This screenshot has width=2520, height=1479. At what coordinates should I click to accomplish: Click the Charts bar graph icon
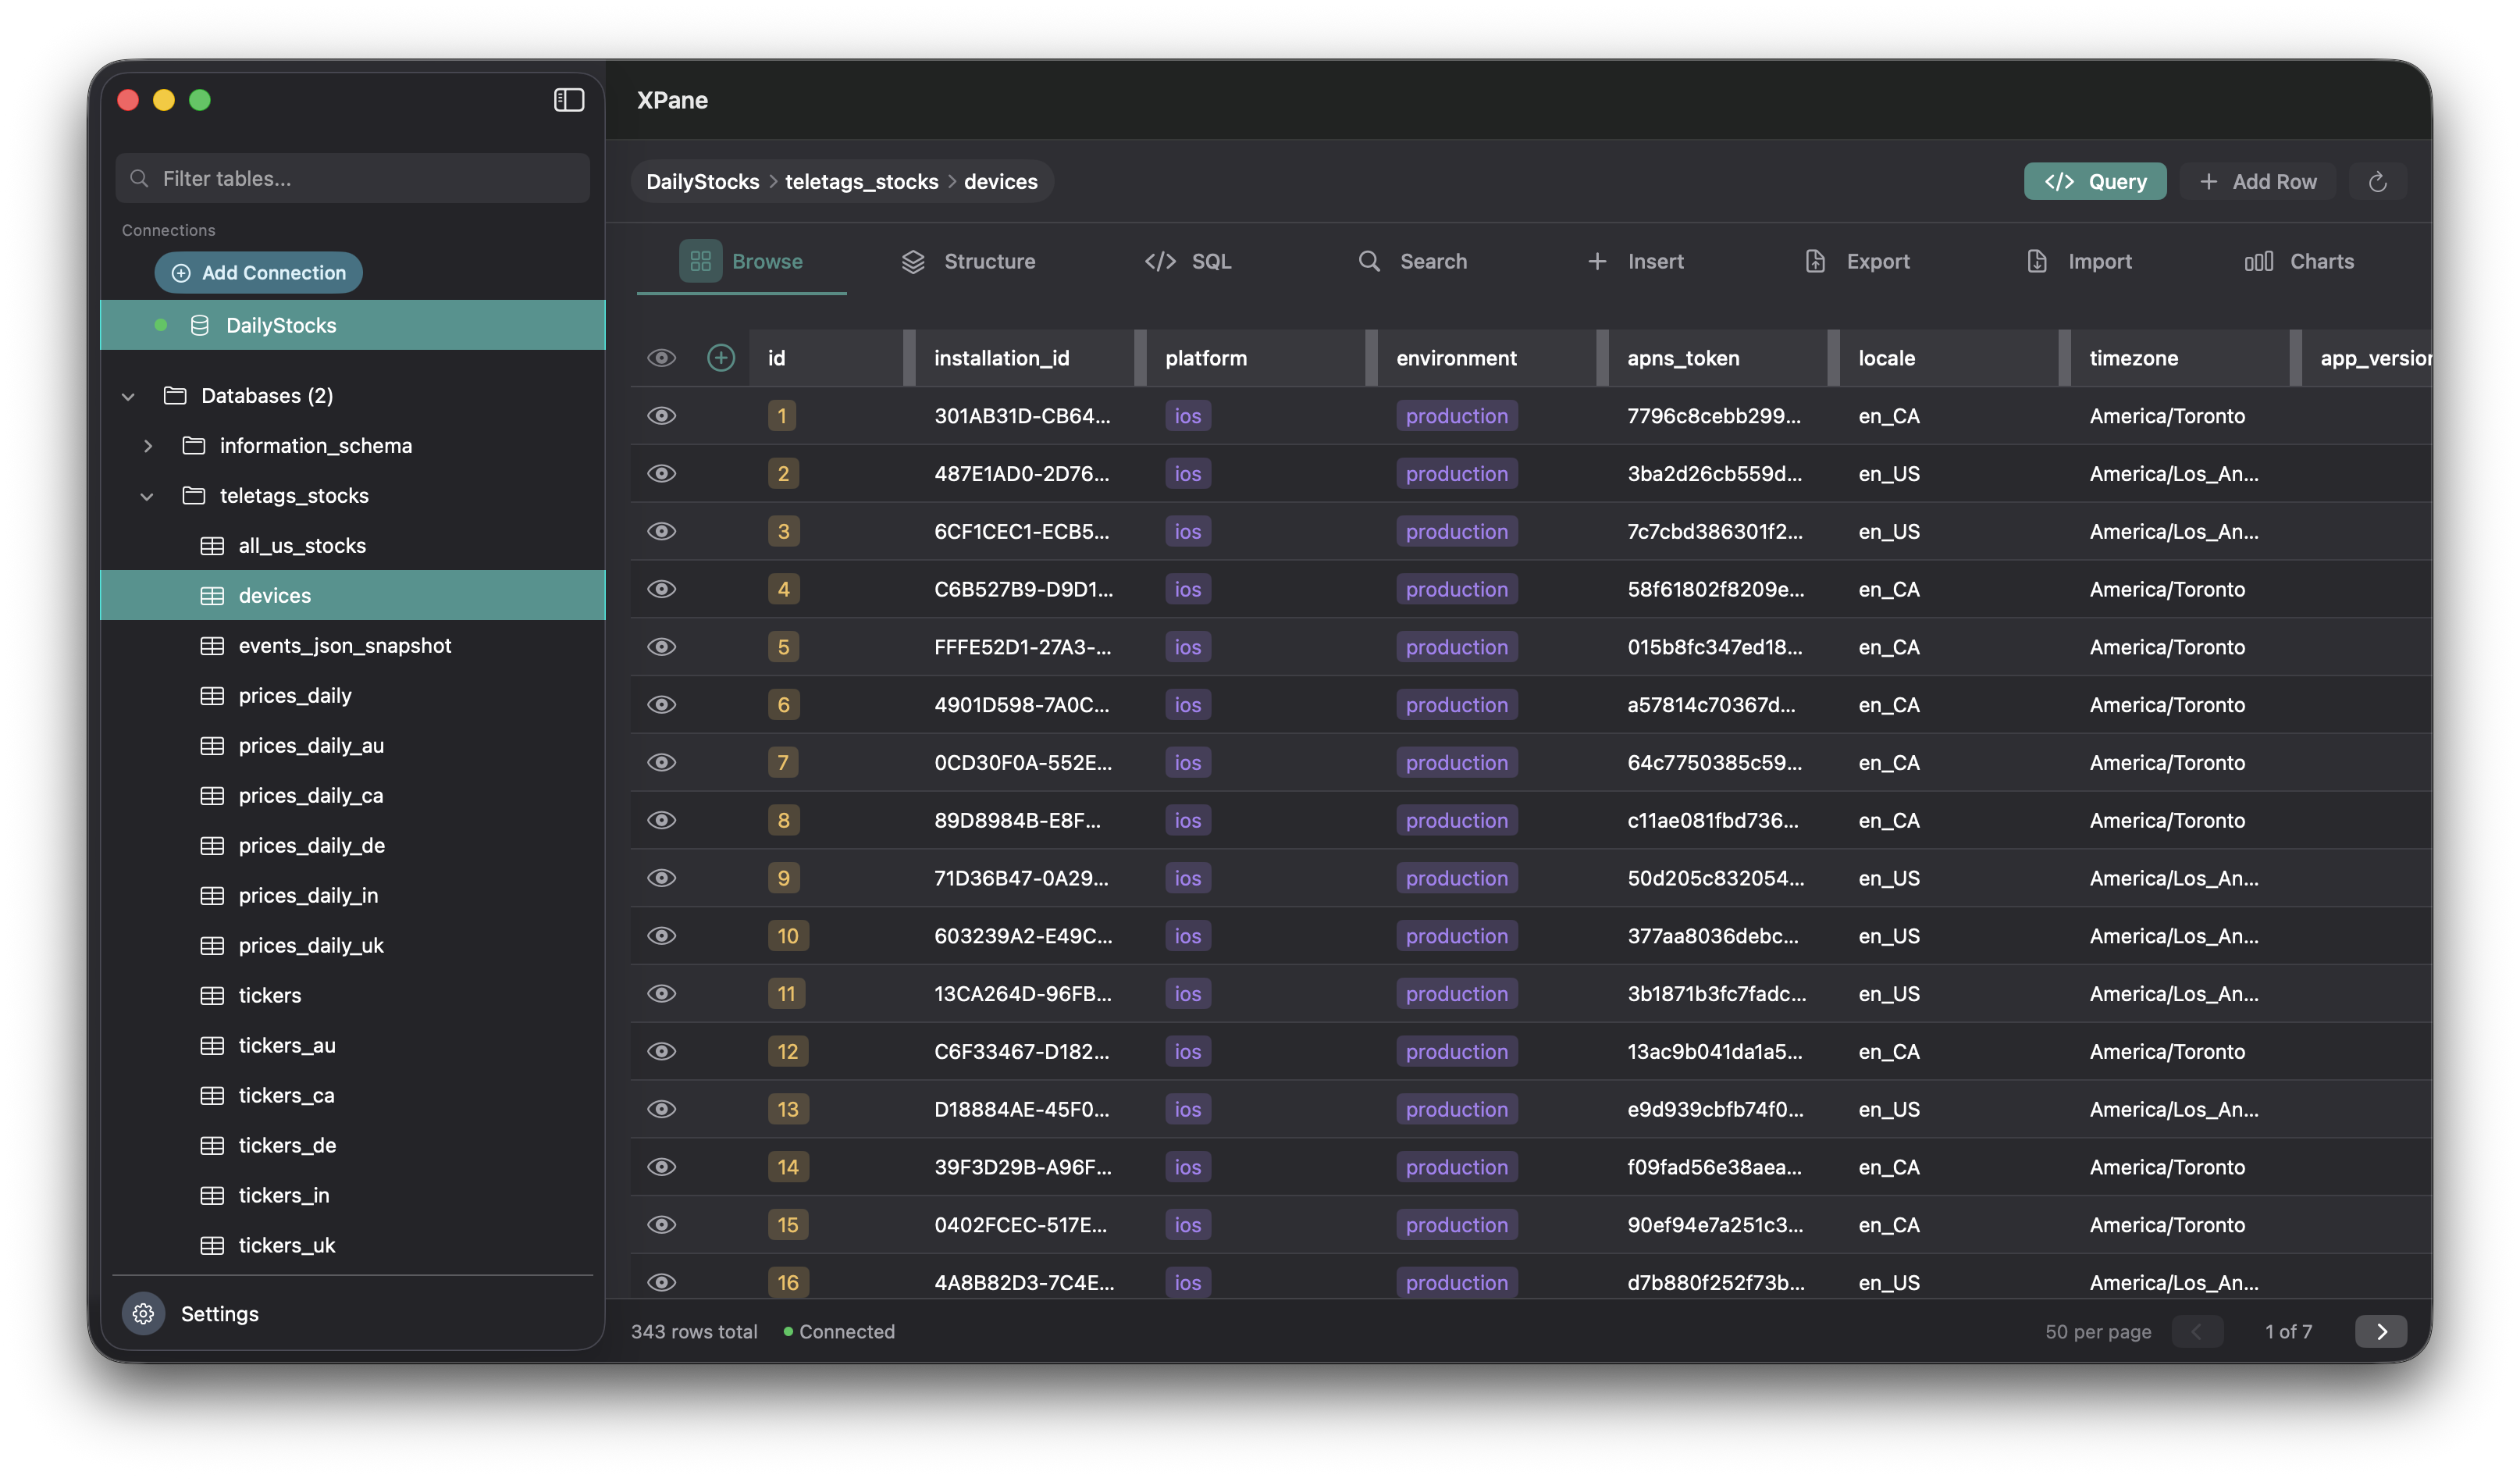(2259, 261)
